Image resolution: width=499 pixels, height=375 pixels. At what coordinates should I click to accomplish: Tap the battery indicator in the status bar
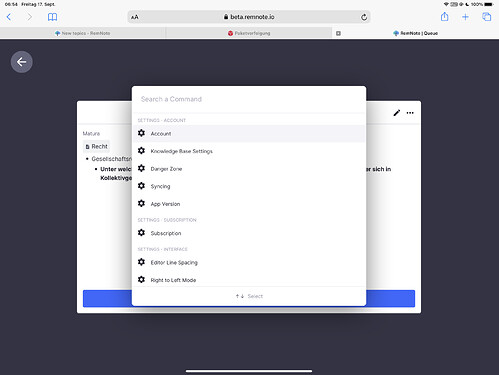click(489, 4)
